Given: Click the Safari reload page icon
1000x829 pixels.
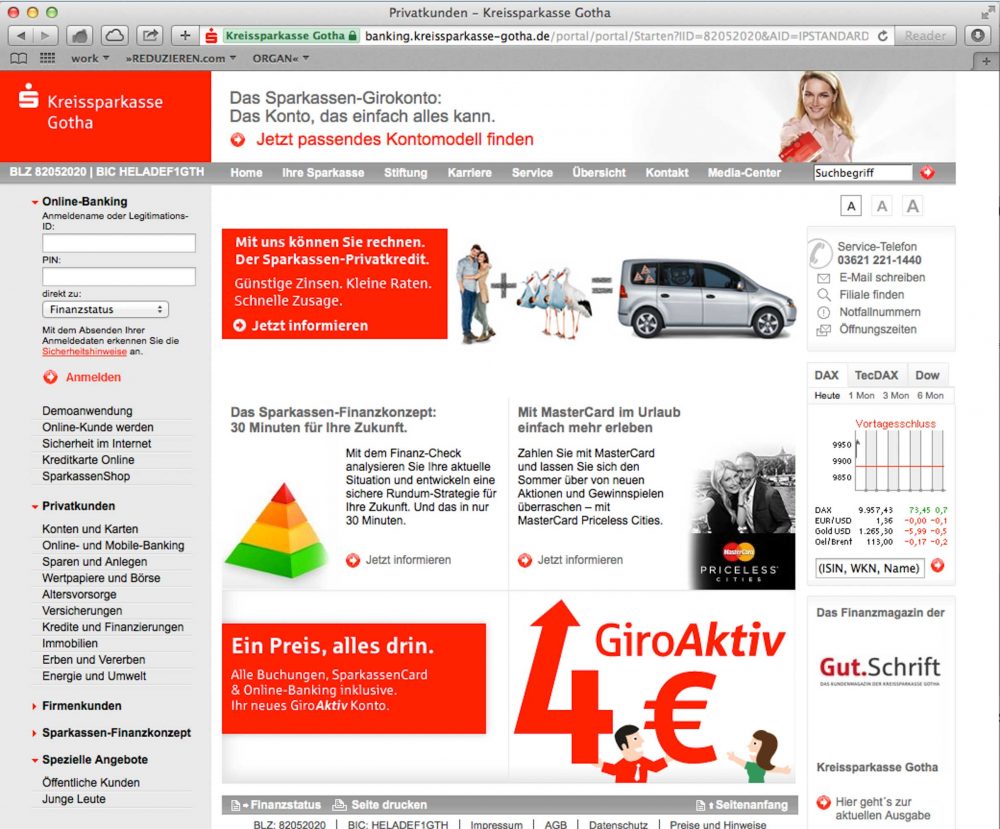Looking at the screenshot, I should coord(883,36).
